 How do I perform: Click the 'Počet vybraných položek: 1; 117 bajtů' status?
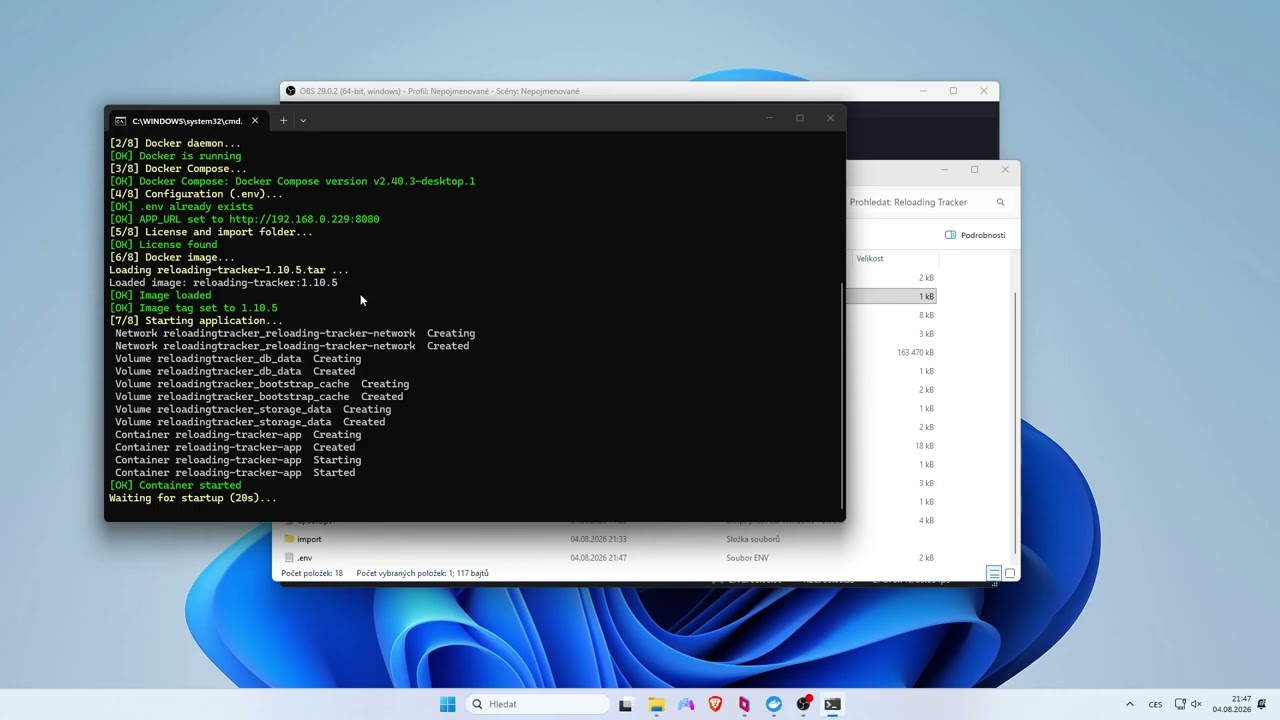(x=422, y=573)
